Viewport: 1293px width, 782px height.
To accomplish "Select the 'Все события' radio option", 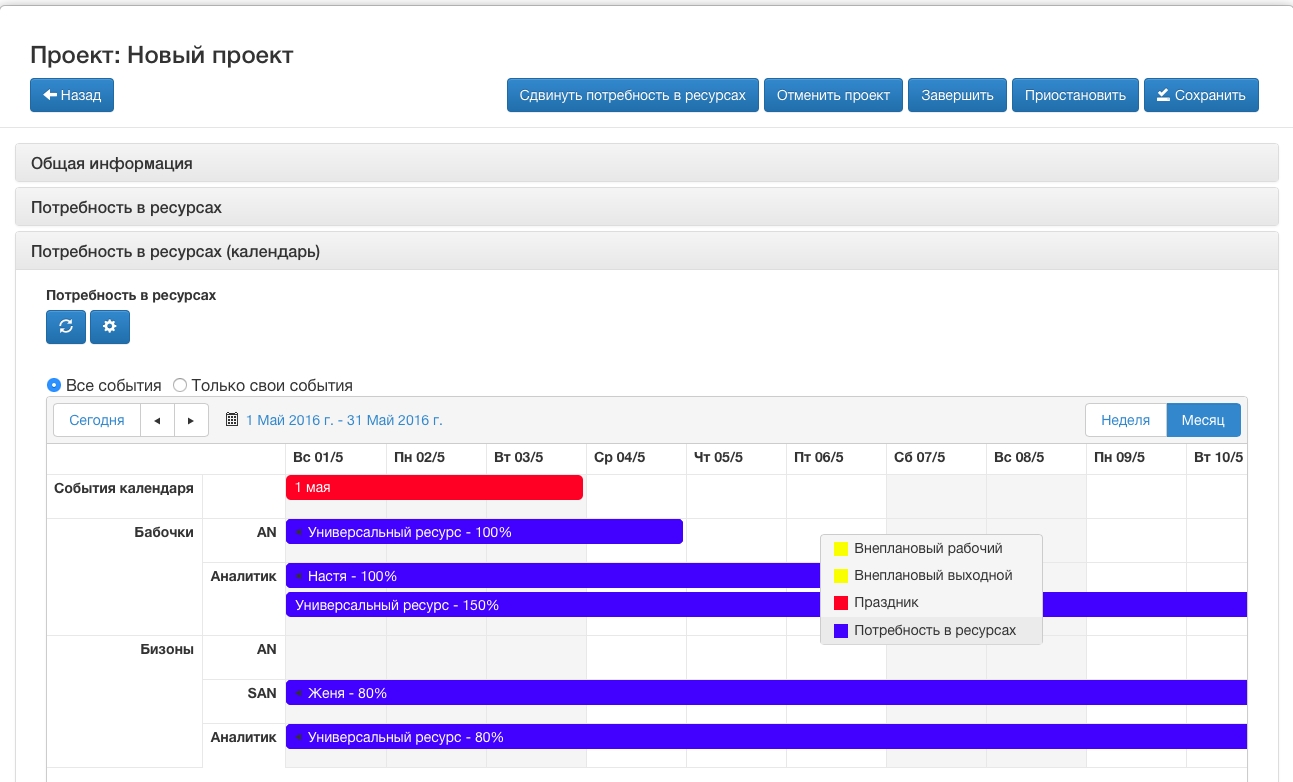I will [55, 385].
